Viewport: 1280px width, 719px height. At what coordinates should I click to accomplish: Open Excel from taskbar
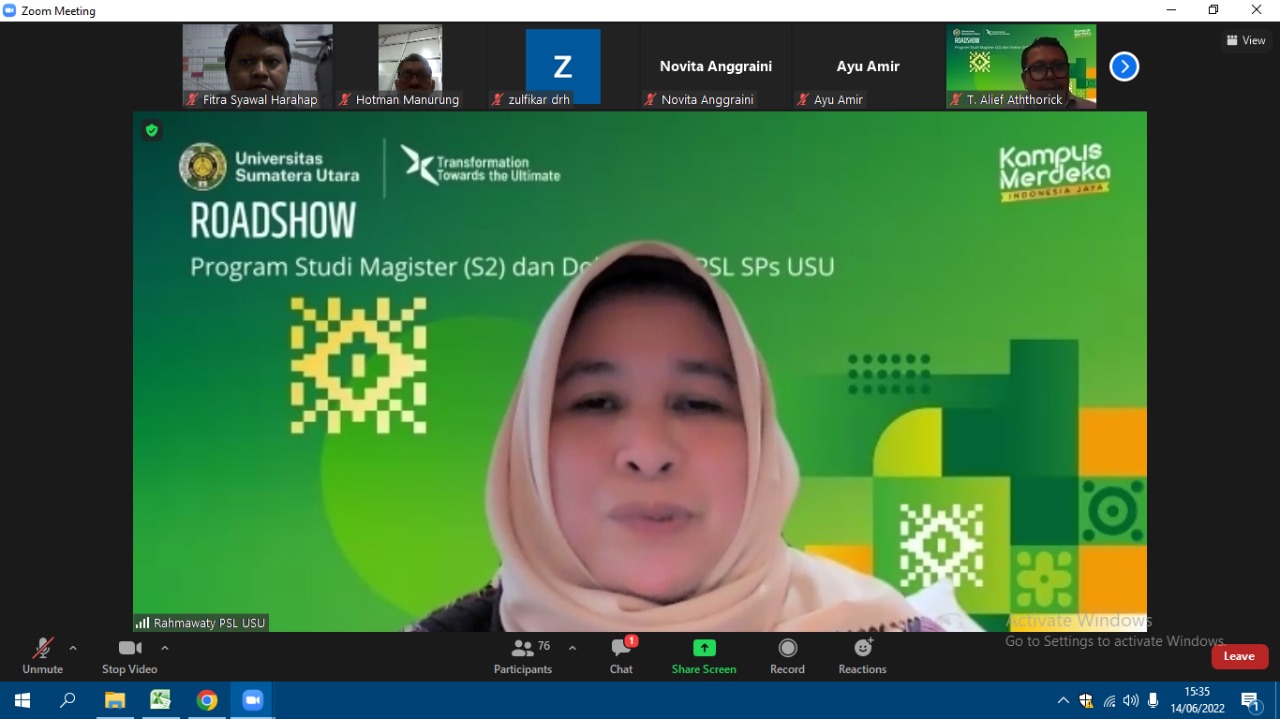click(x=161, y=700)
